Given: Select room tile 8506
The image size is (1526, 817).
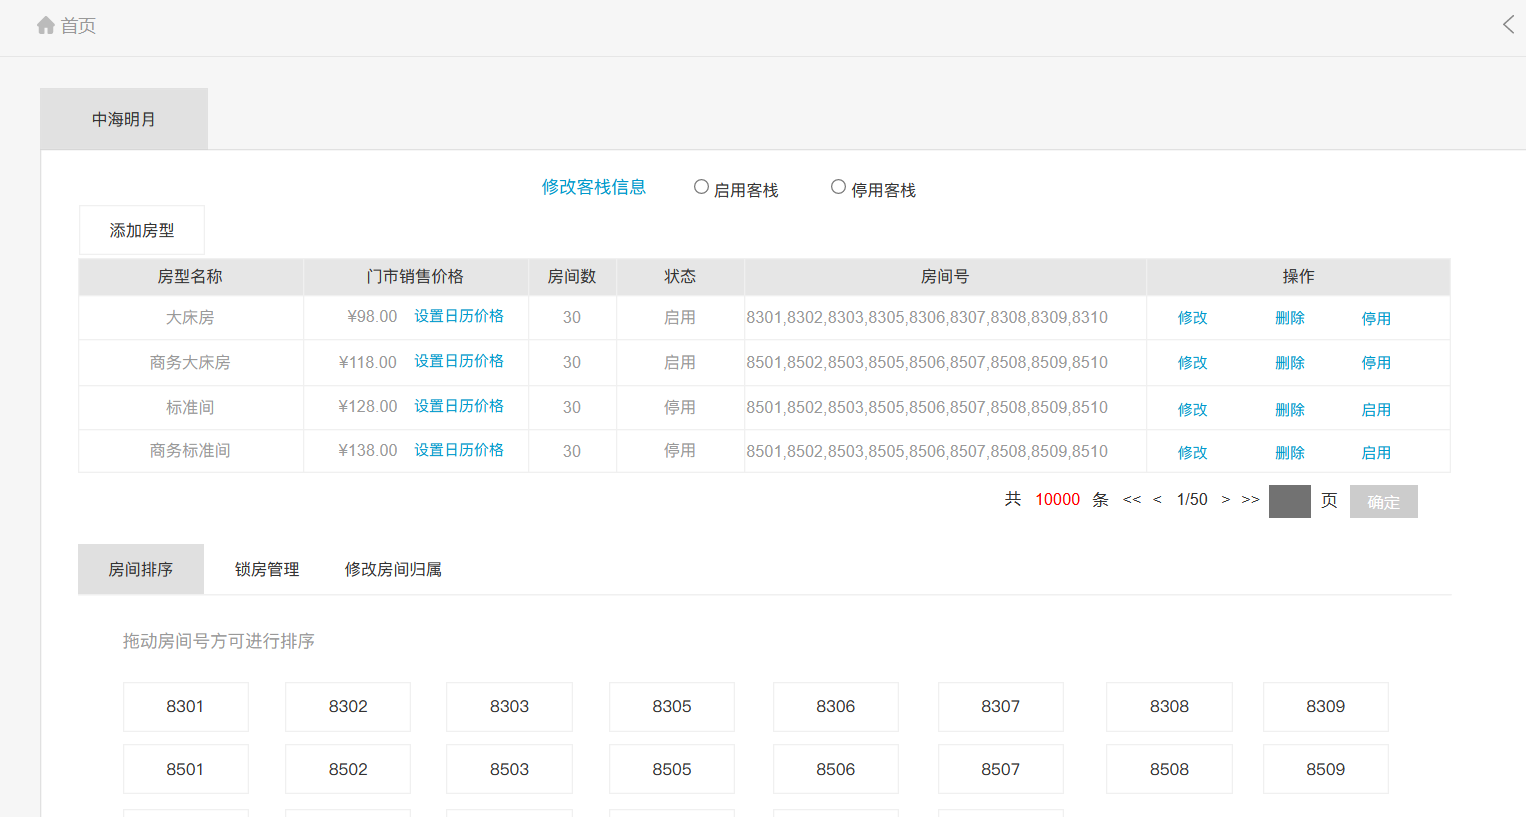Looking at the screenshot, I should [x=836, y=769].
